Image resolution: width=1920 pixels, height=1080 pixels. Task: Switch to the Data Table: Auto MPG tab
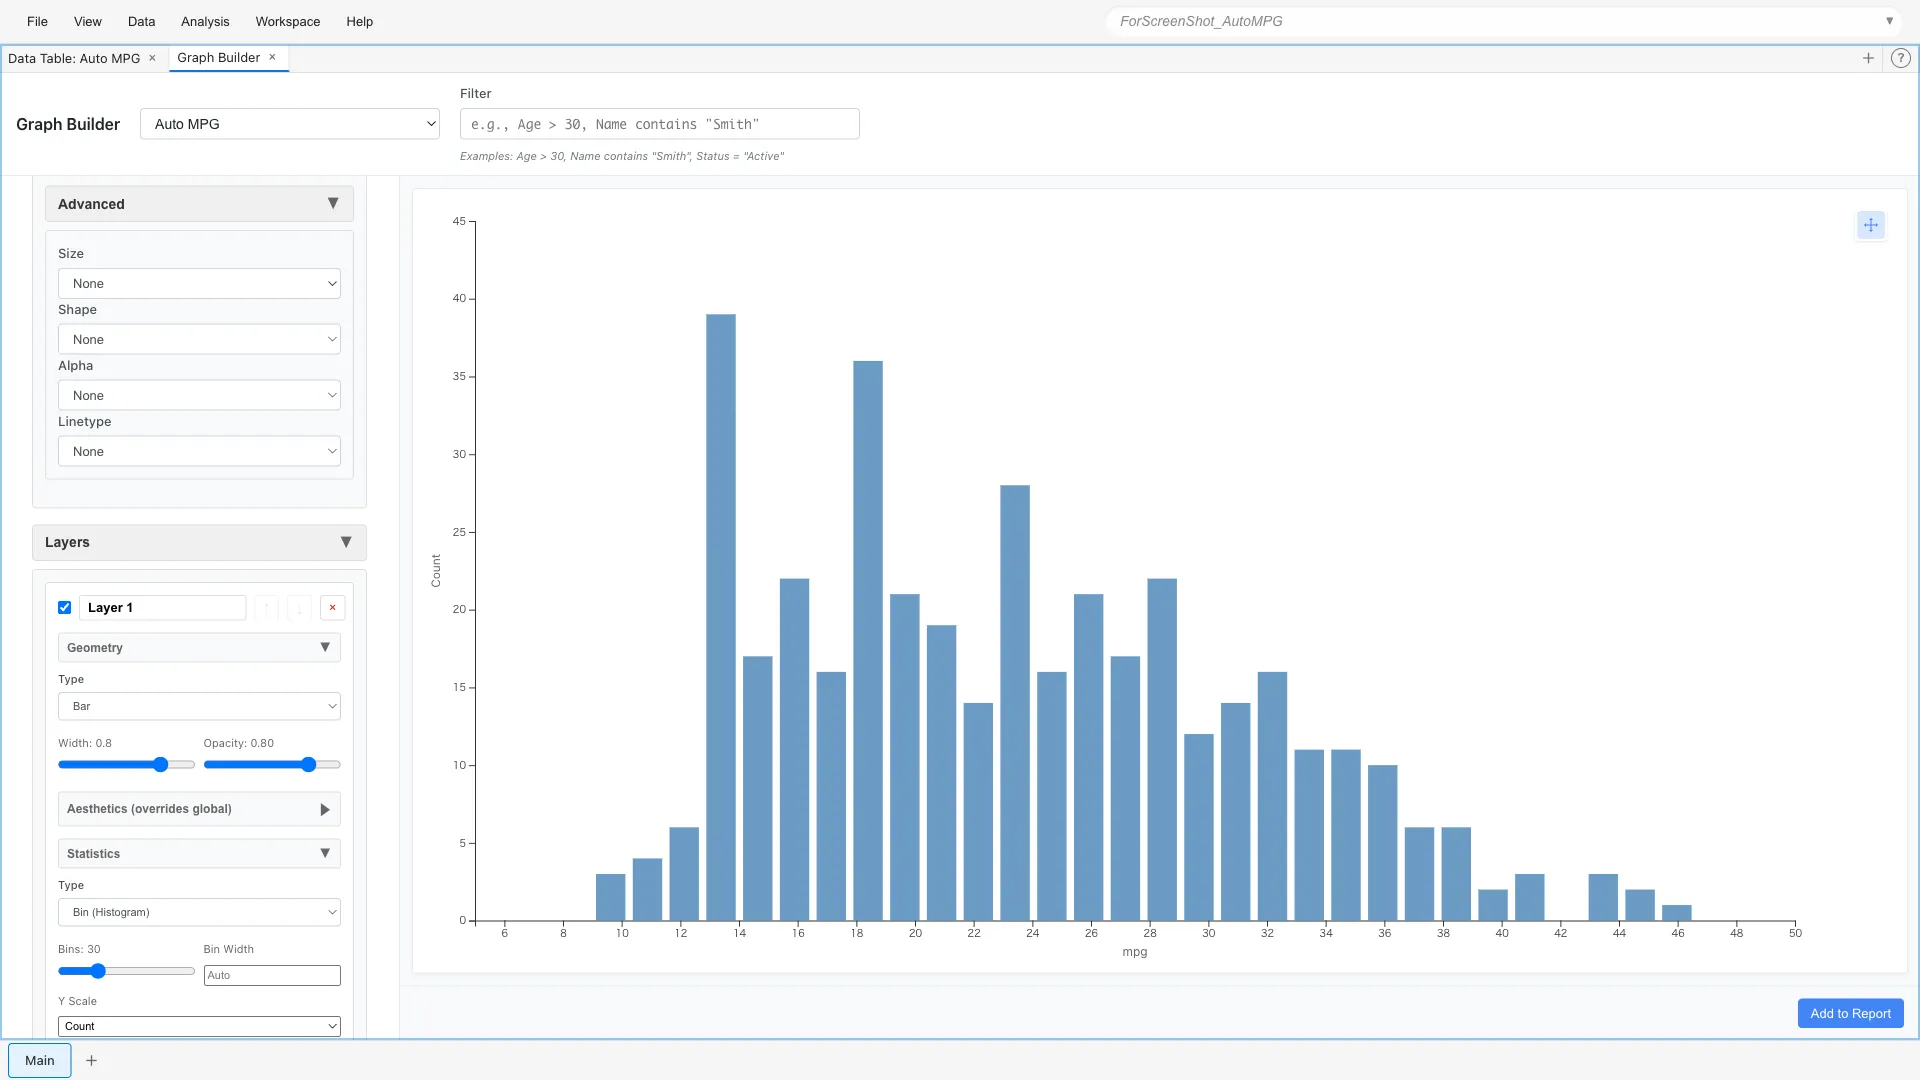(x=75, y=57)
